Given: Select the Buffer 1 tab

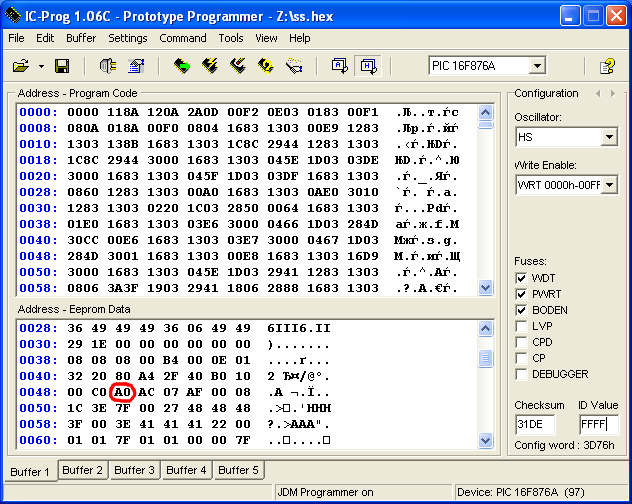Looking at the screenshot, I should point(30,471).
